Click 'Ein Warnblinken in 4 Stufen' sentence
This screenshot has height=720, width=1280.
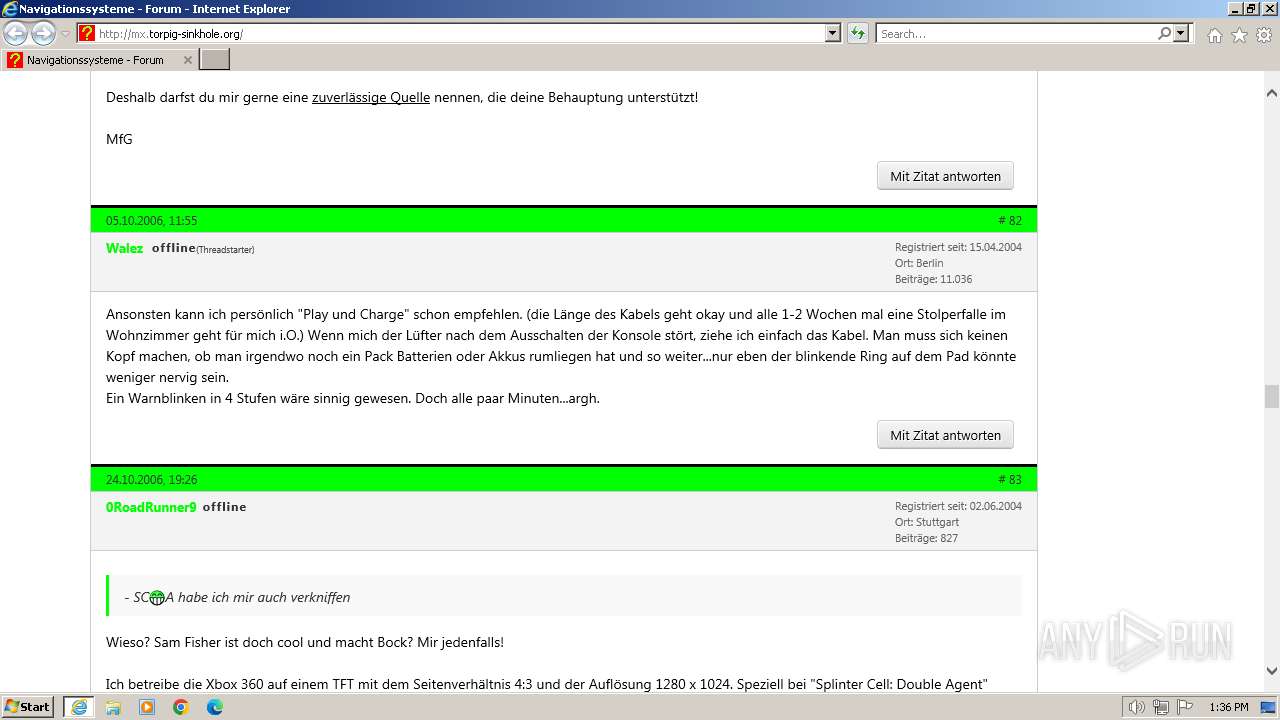(353, 398)
